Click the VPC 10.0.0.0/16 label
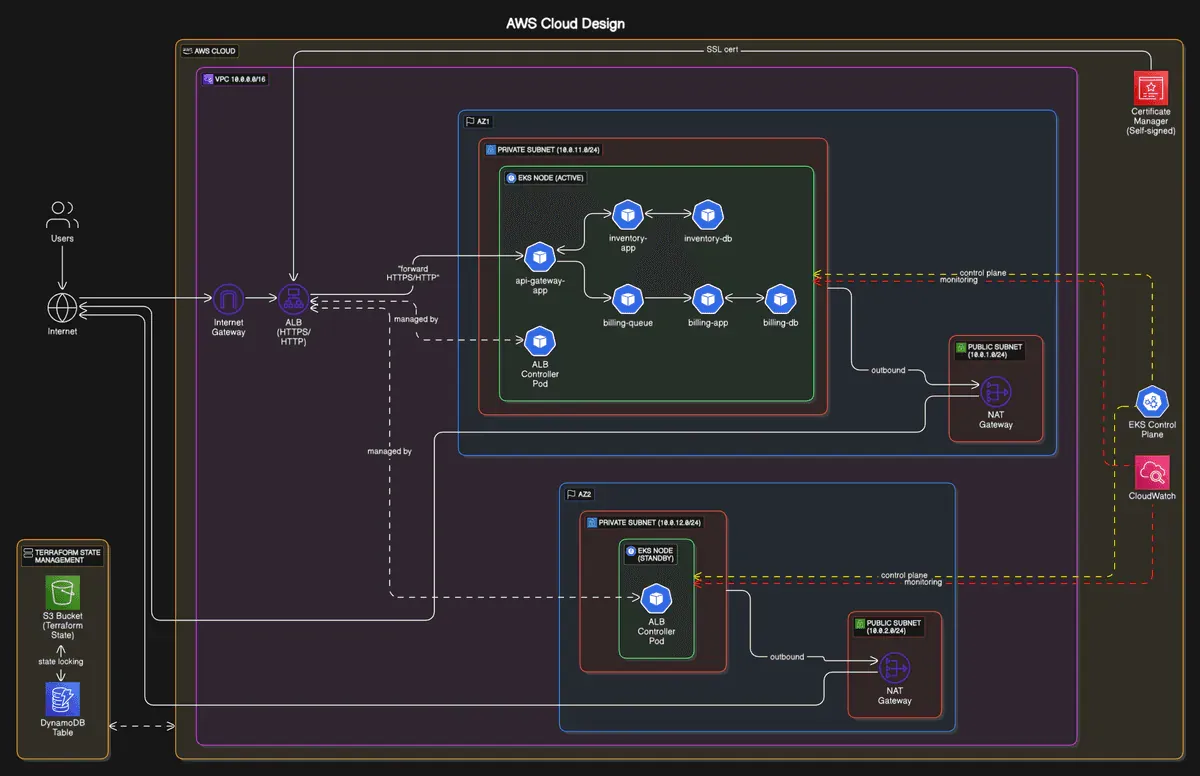 pyautogui.click(x=234, y=78)
